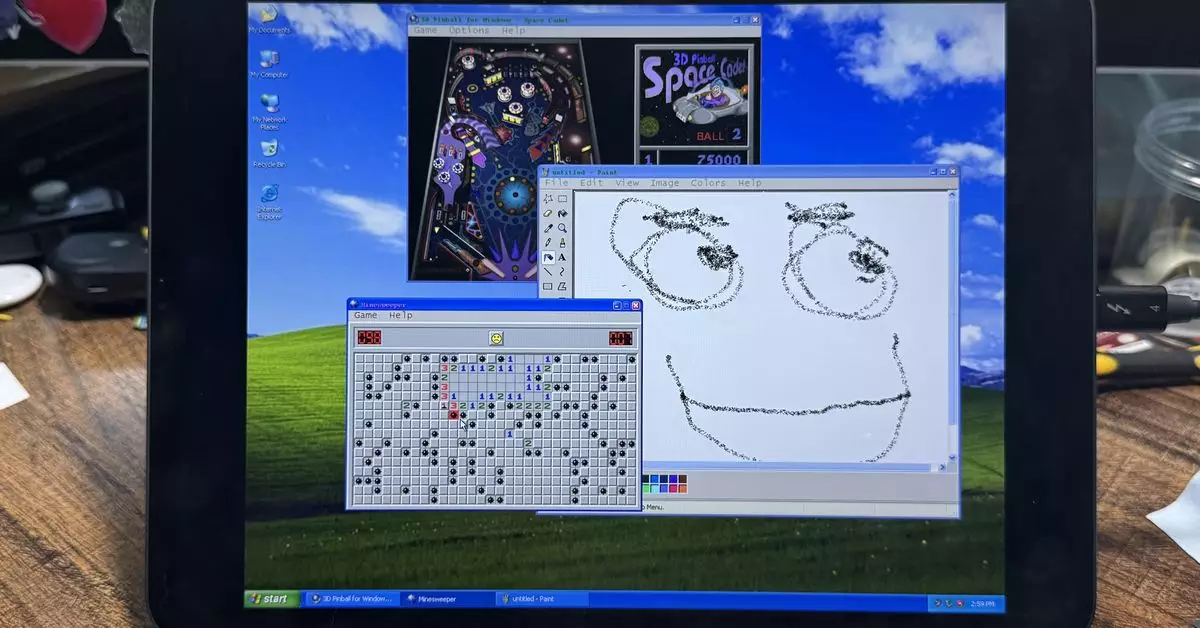Open the Start menu
The width and height of the screenshot is (1200, 628).
coord(271,599)
